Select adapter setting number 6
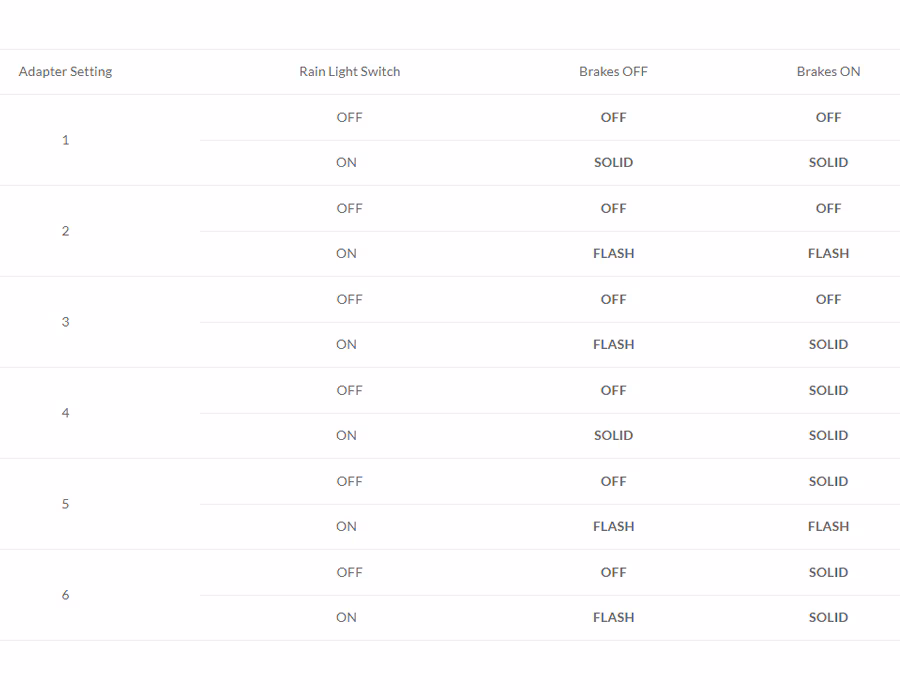900x700 pixels. click(x=65, y=595)
